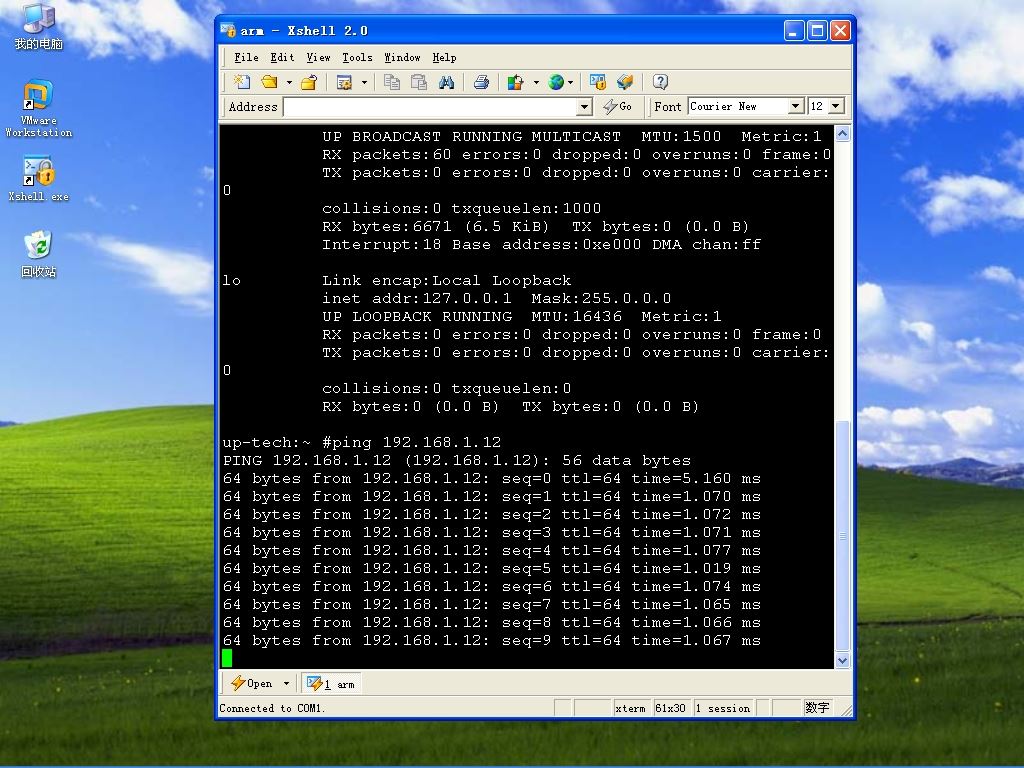Expand the Address bar dropdown arrow
Viewport: 1024px width, 768px height.
pos(584,106)
